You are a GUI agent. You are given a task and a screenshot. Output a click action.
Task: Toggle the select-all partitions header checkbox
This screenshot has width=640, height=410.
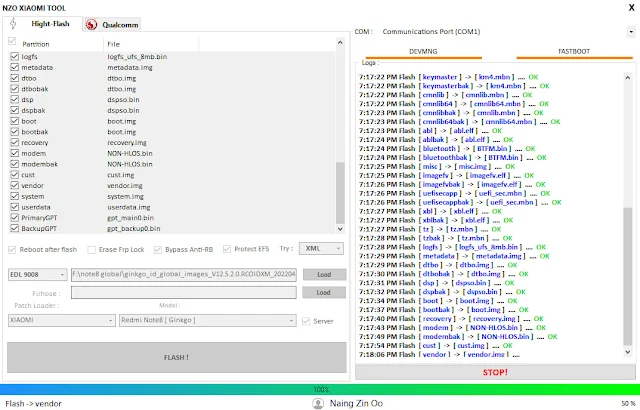(x=12, y=41)
